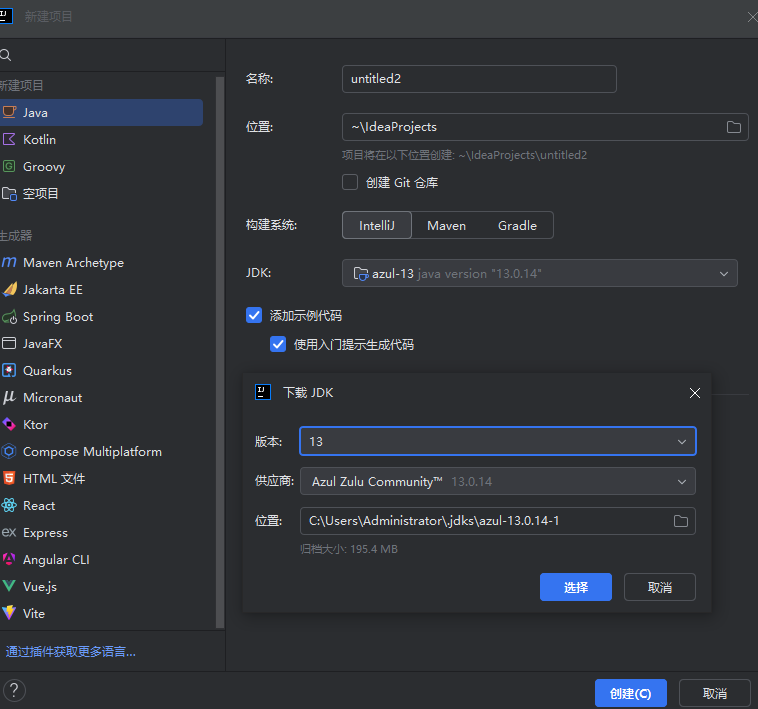Click the blue 选择 button

[x=576, y=587]
